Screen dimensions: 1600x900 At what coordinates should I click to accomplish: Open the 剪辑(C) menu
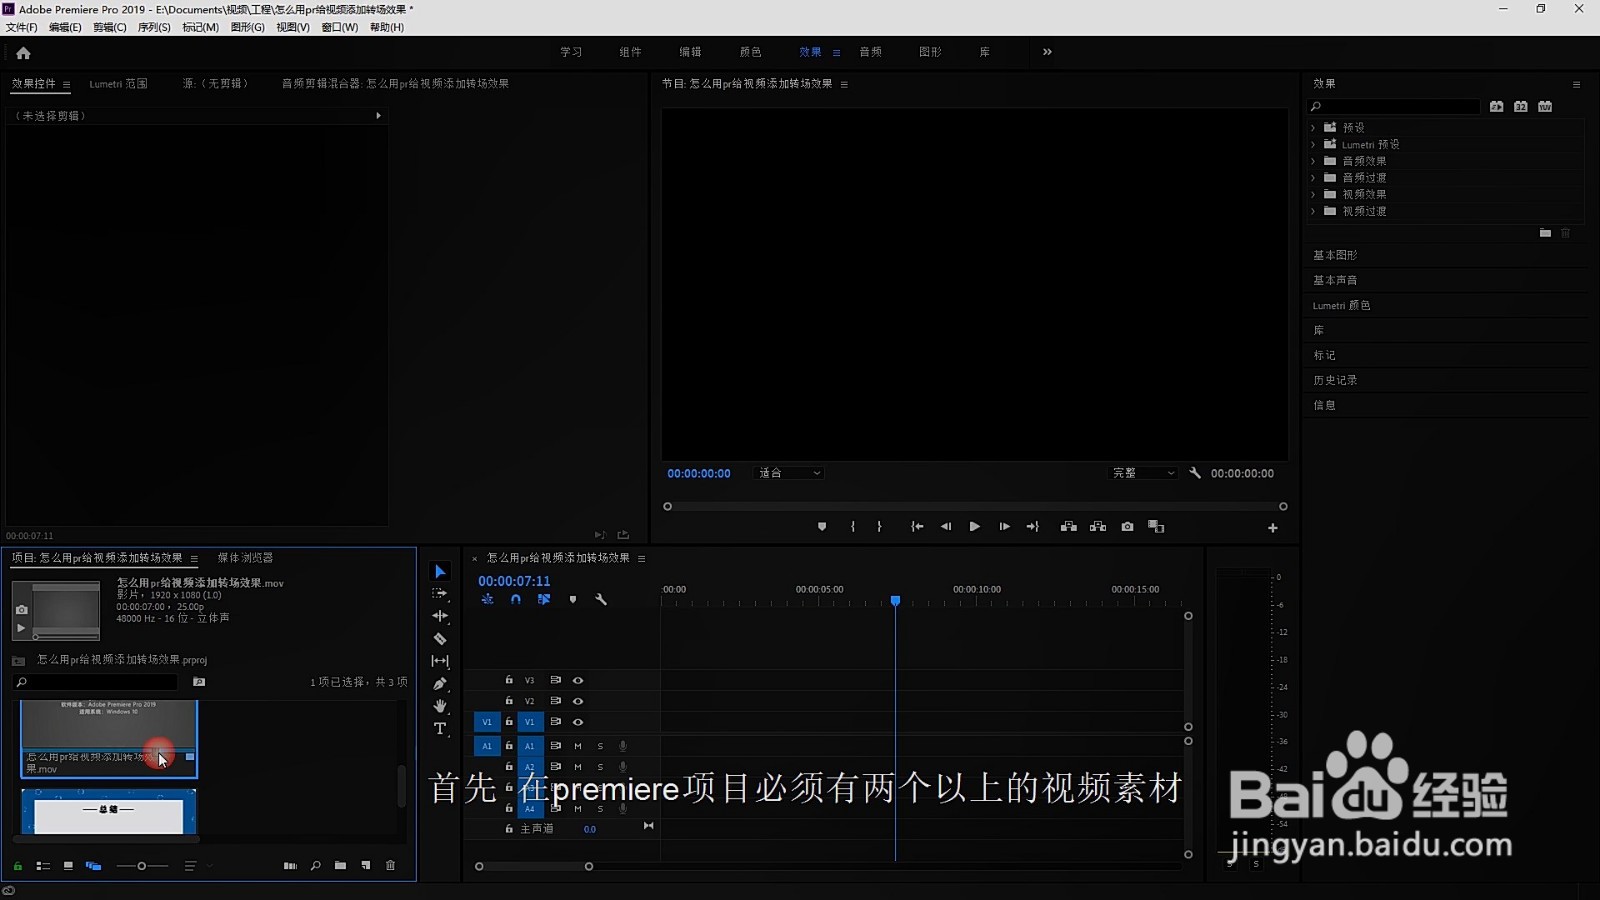coord(109,27)
